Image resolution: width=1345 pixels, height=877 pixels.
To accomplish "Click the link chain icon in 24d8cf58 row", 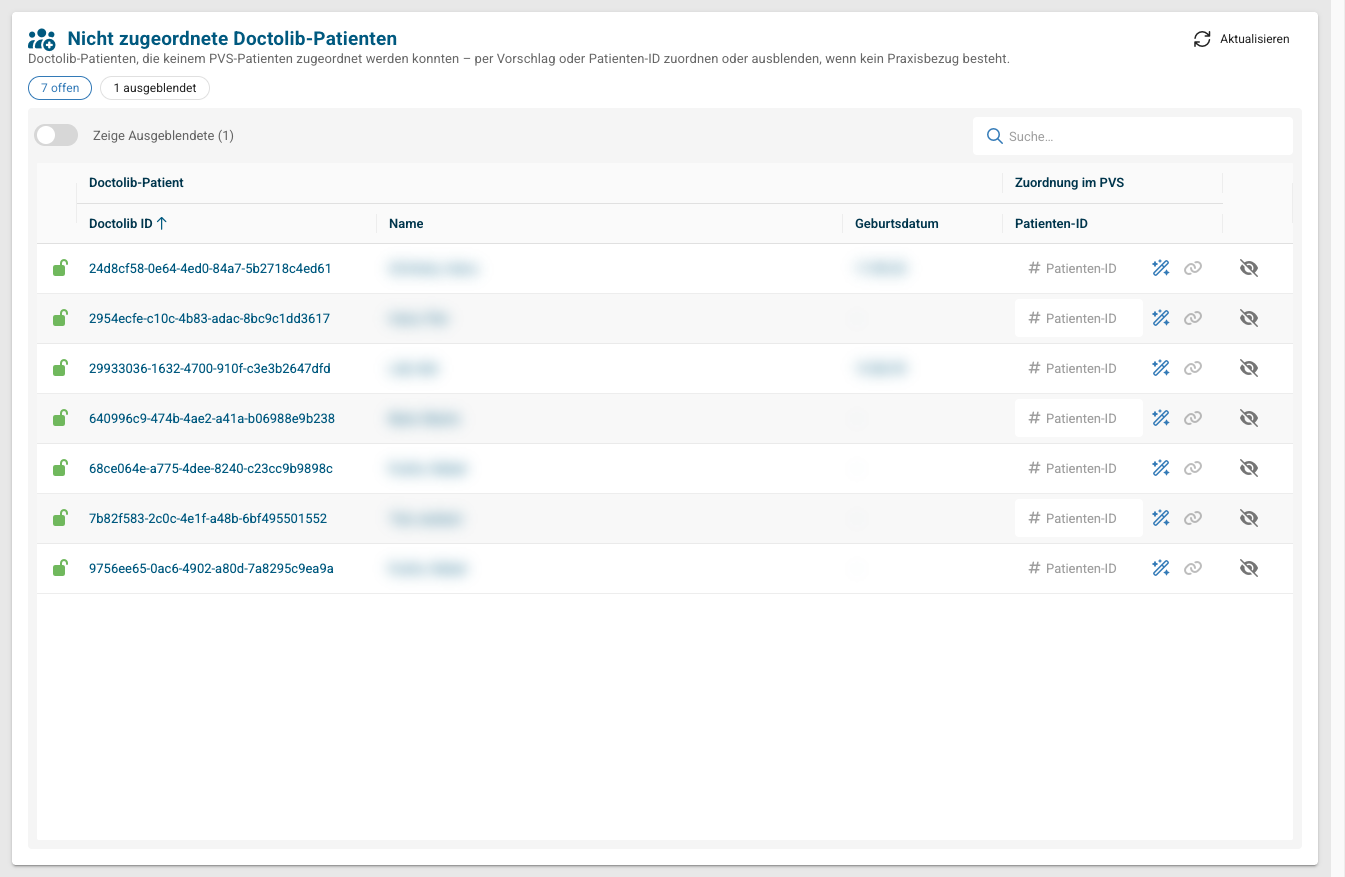I will click(x=1193, y=268).
